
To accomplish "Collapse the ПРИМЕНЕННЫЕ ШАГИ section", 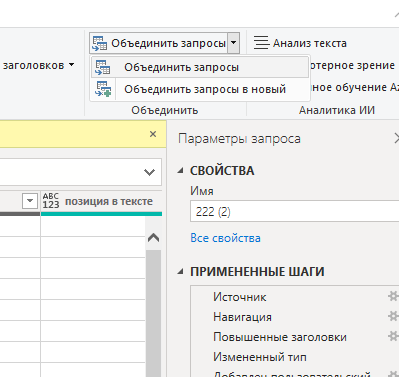I will click(x=180, y=272).
